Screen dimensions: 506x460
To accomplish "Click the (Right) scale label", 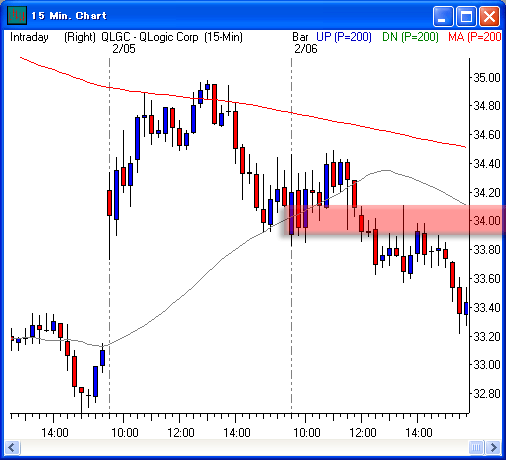I will [x=80, y=37].
